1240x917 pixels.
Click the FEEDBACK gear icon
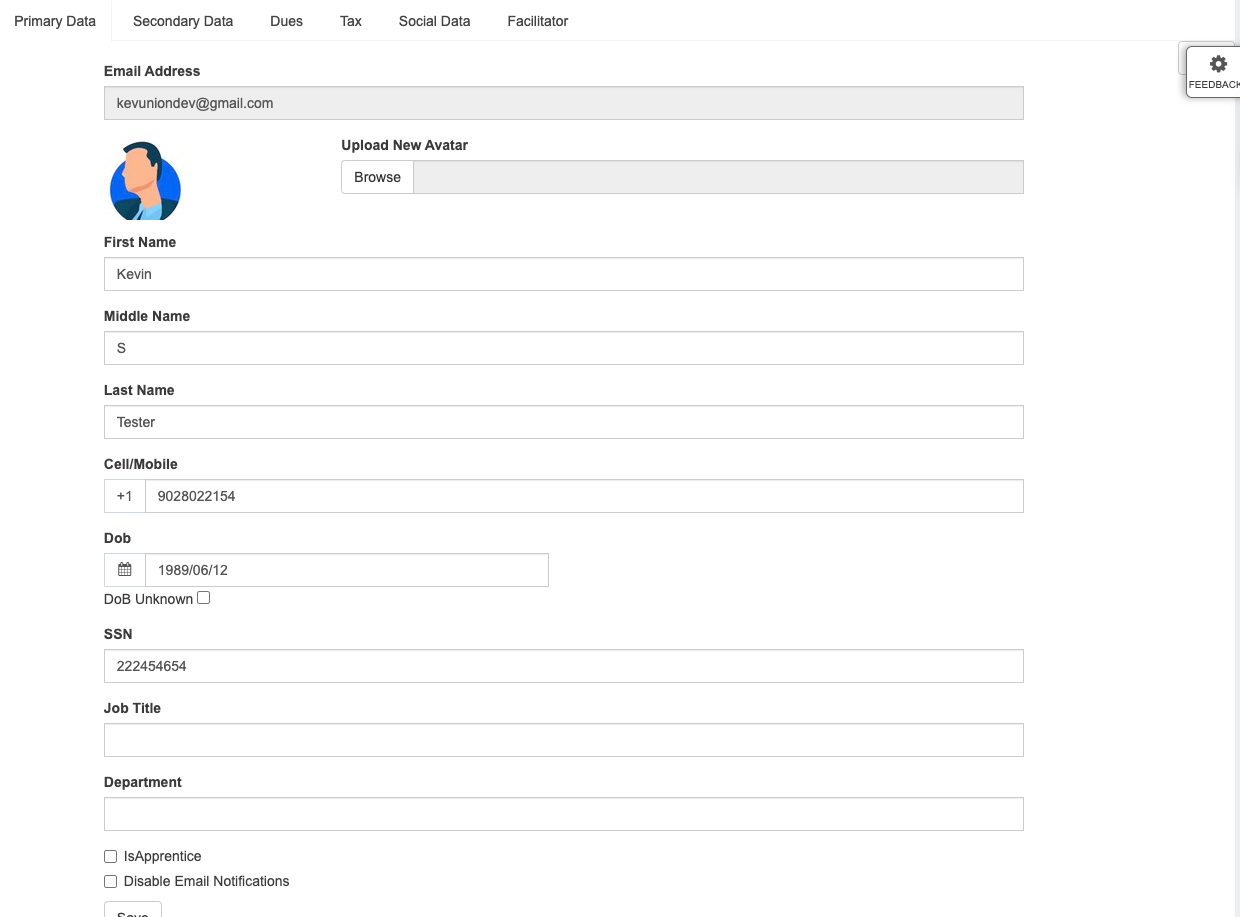tap(1218, 63)
